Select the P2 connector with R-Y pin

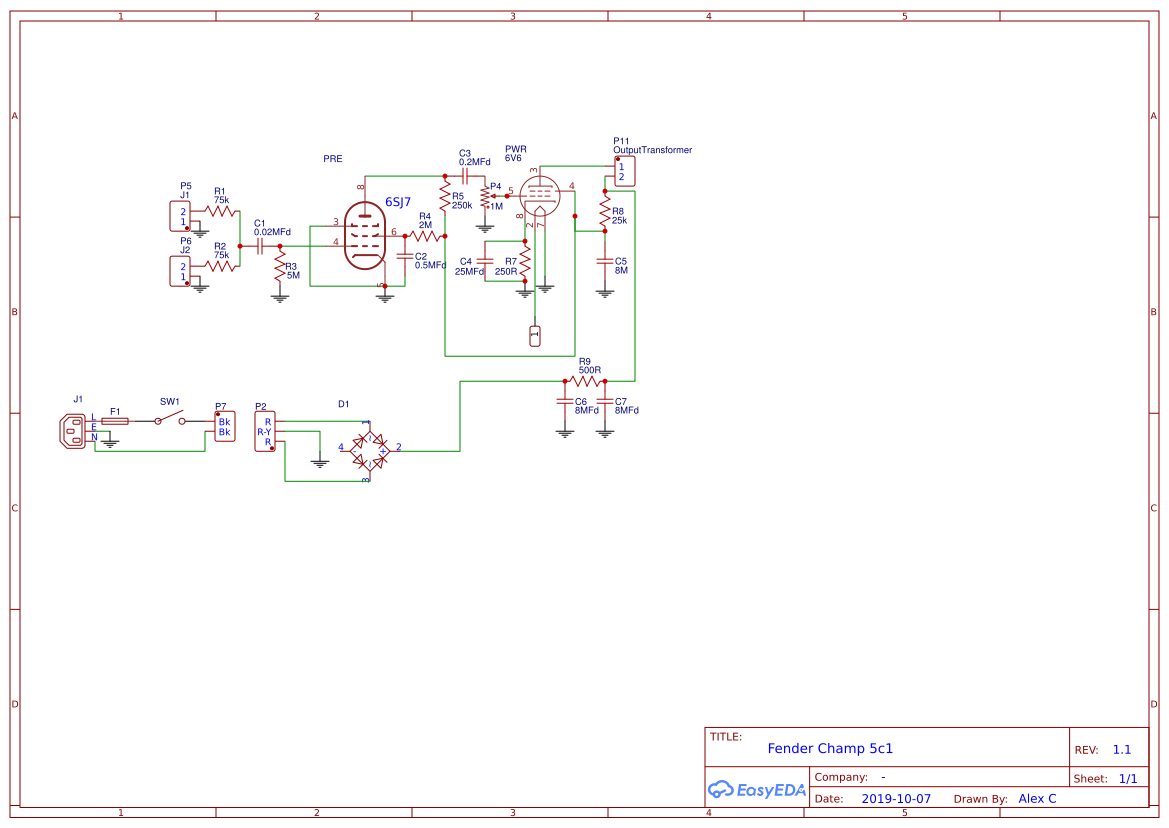click(x=265, y=432)
